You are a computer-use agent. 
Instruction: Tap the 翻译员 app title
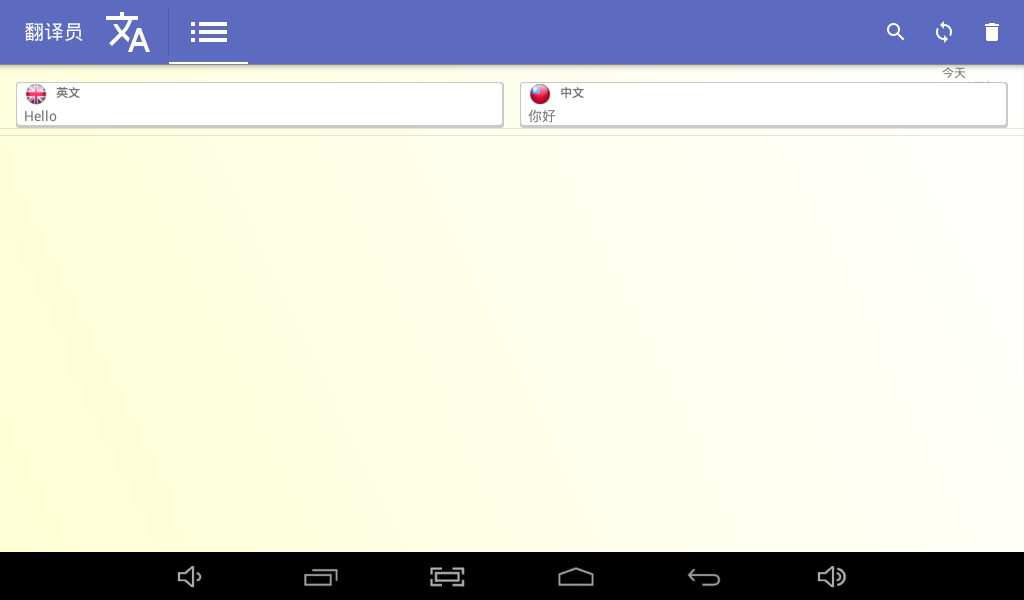tap(54, 32)
